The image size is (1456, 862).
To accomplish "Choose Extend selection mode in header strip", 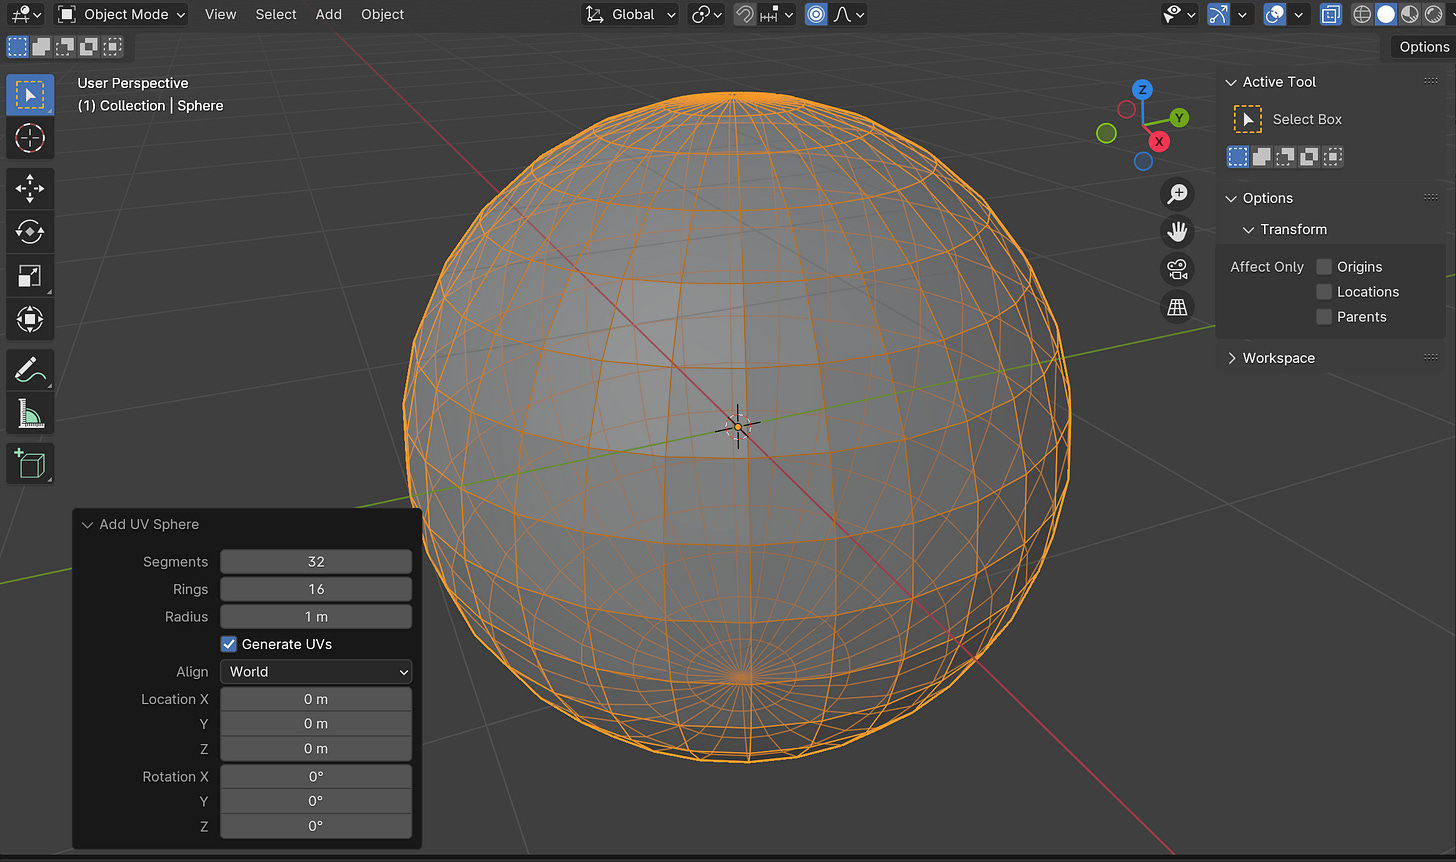I will coord(42,46).
